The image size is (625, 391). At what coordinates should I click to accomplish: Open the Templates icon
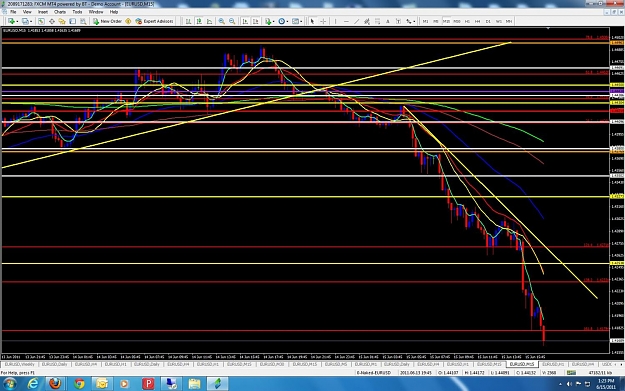click(295, 21)
